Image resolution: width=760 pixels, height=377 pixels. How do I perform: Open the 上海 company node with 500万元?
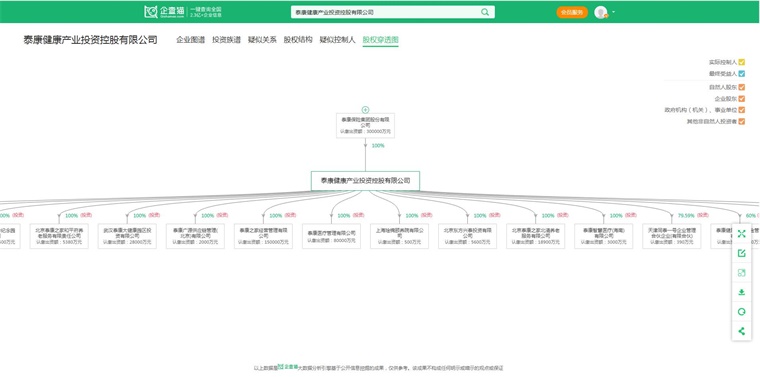click(399, 236)
